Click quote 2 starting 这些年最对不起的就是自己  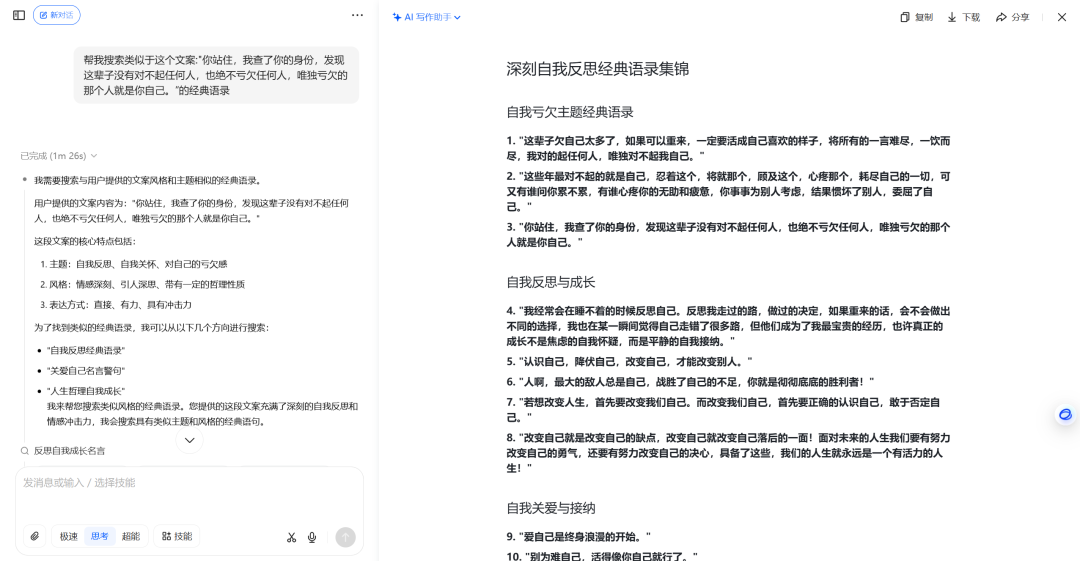click(728, 191)
